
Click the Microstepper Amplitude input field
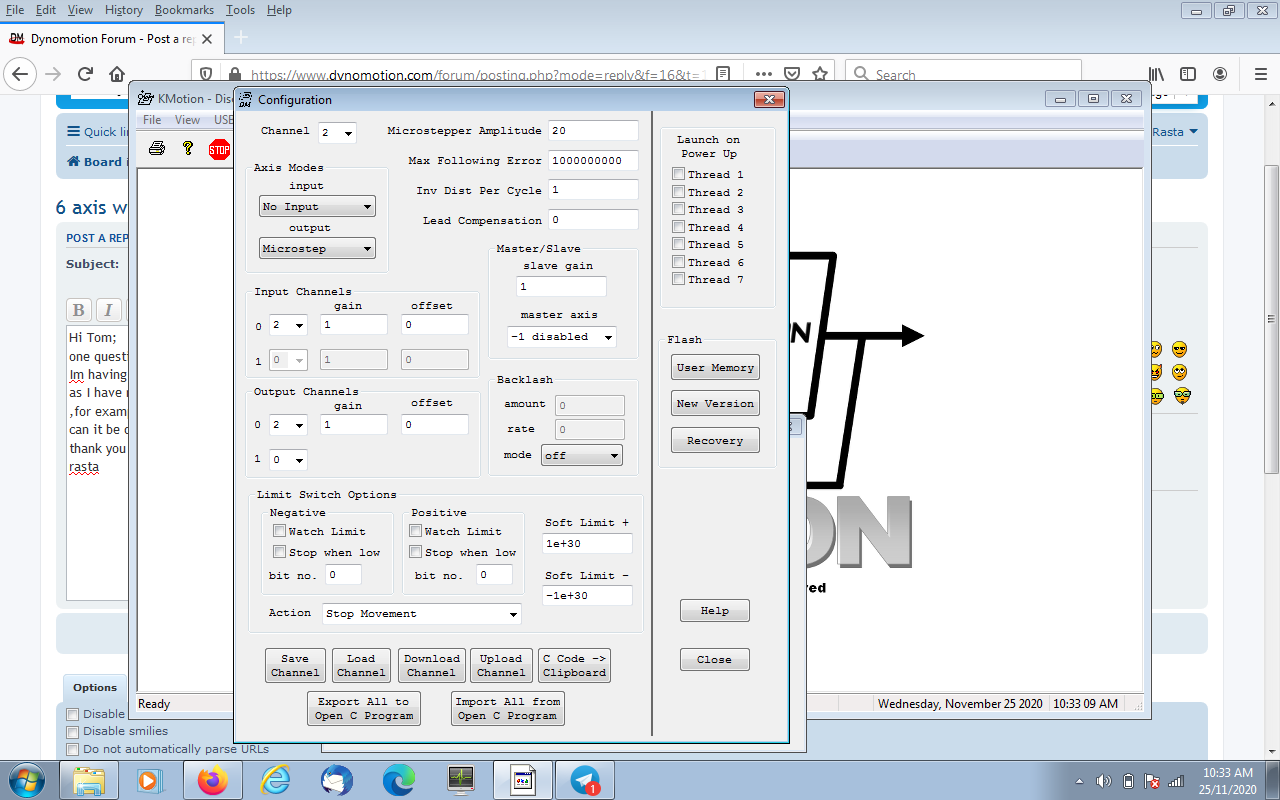click(592, 131)
